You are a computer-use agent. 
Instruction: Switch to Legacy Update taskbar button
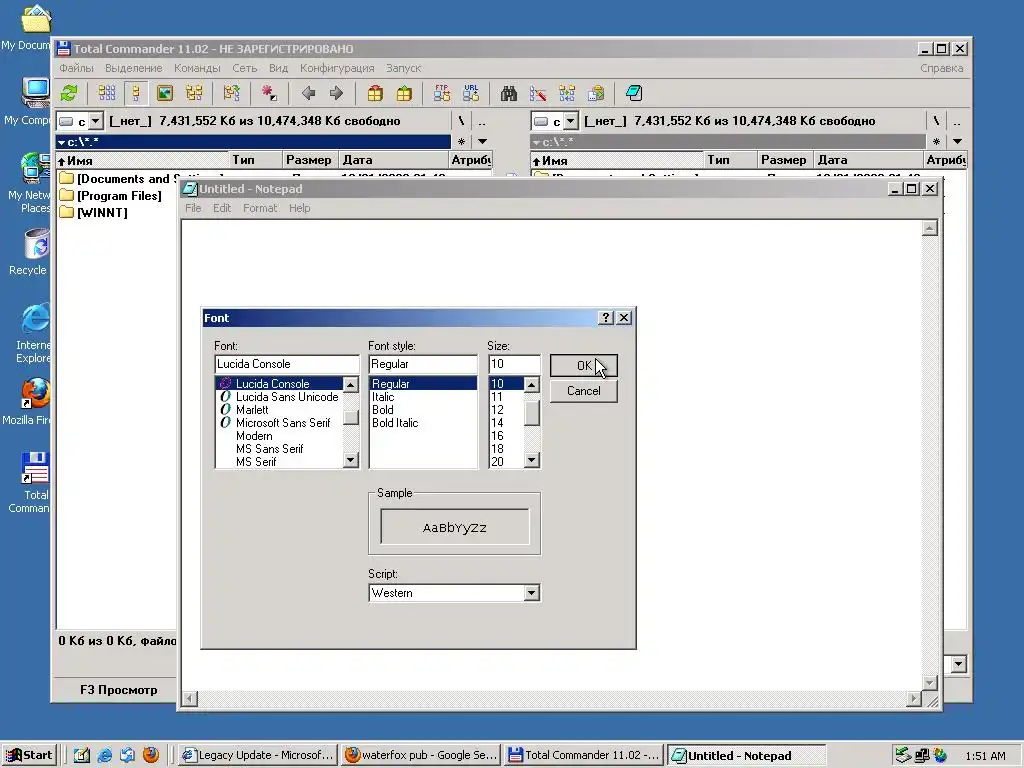point(258,756)
